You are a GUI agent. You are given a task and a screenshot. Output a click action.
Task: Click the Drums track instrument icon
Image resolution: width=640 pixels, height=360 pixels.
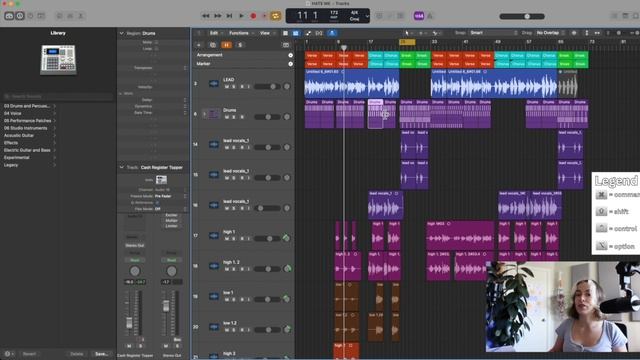[213, 114]
